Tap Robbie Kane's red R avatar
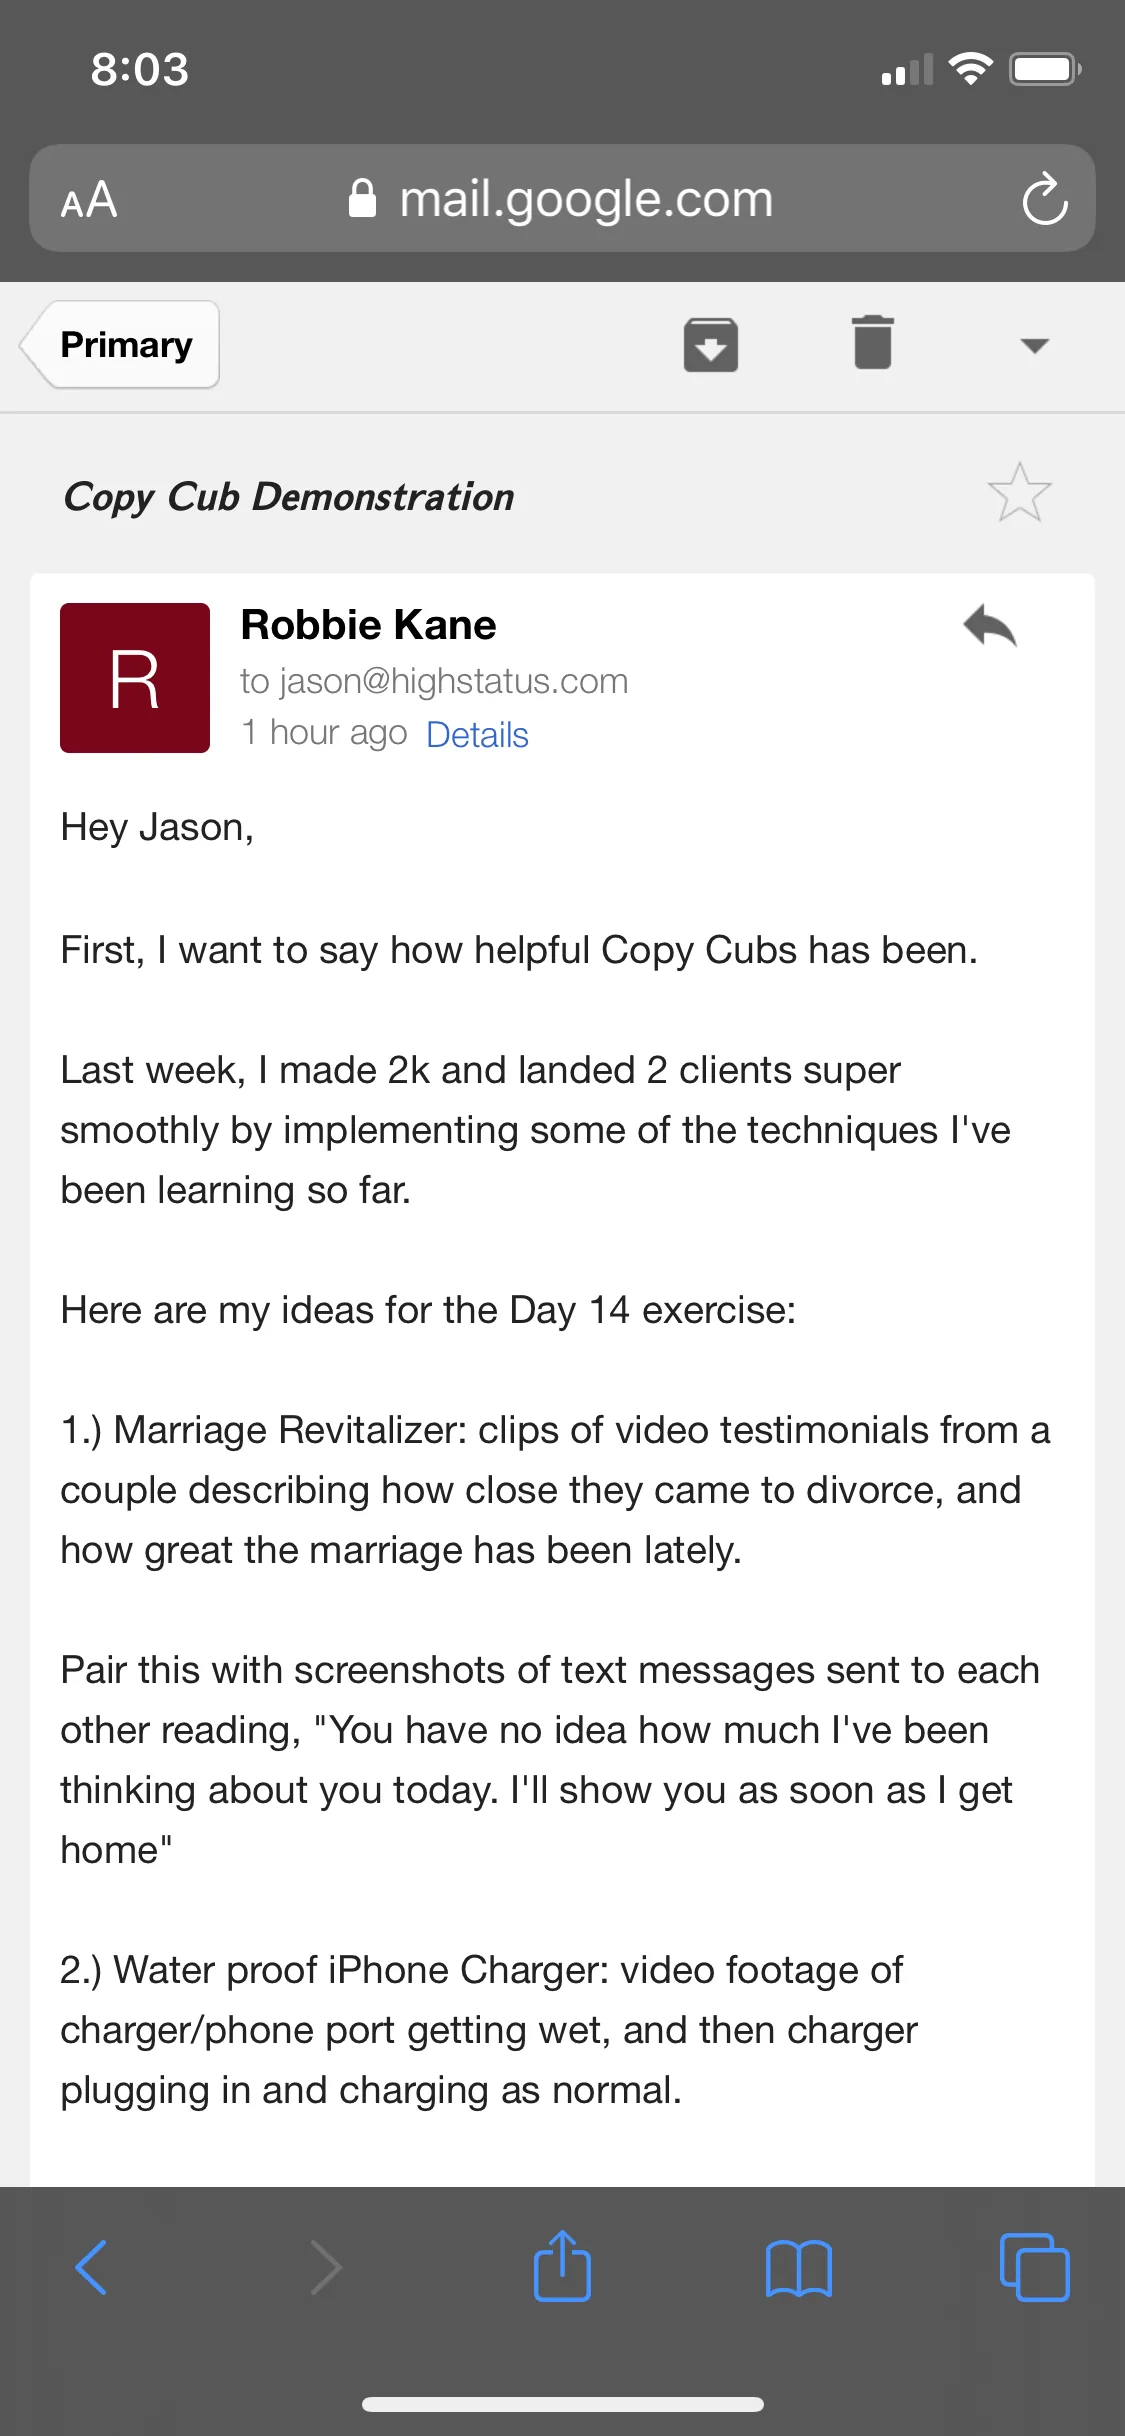1125x2436 pixels. (x=135, y=678)
